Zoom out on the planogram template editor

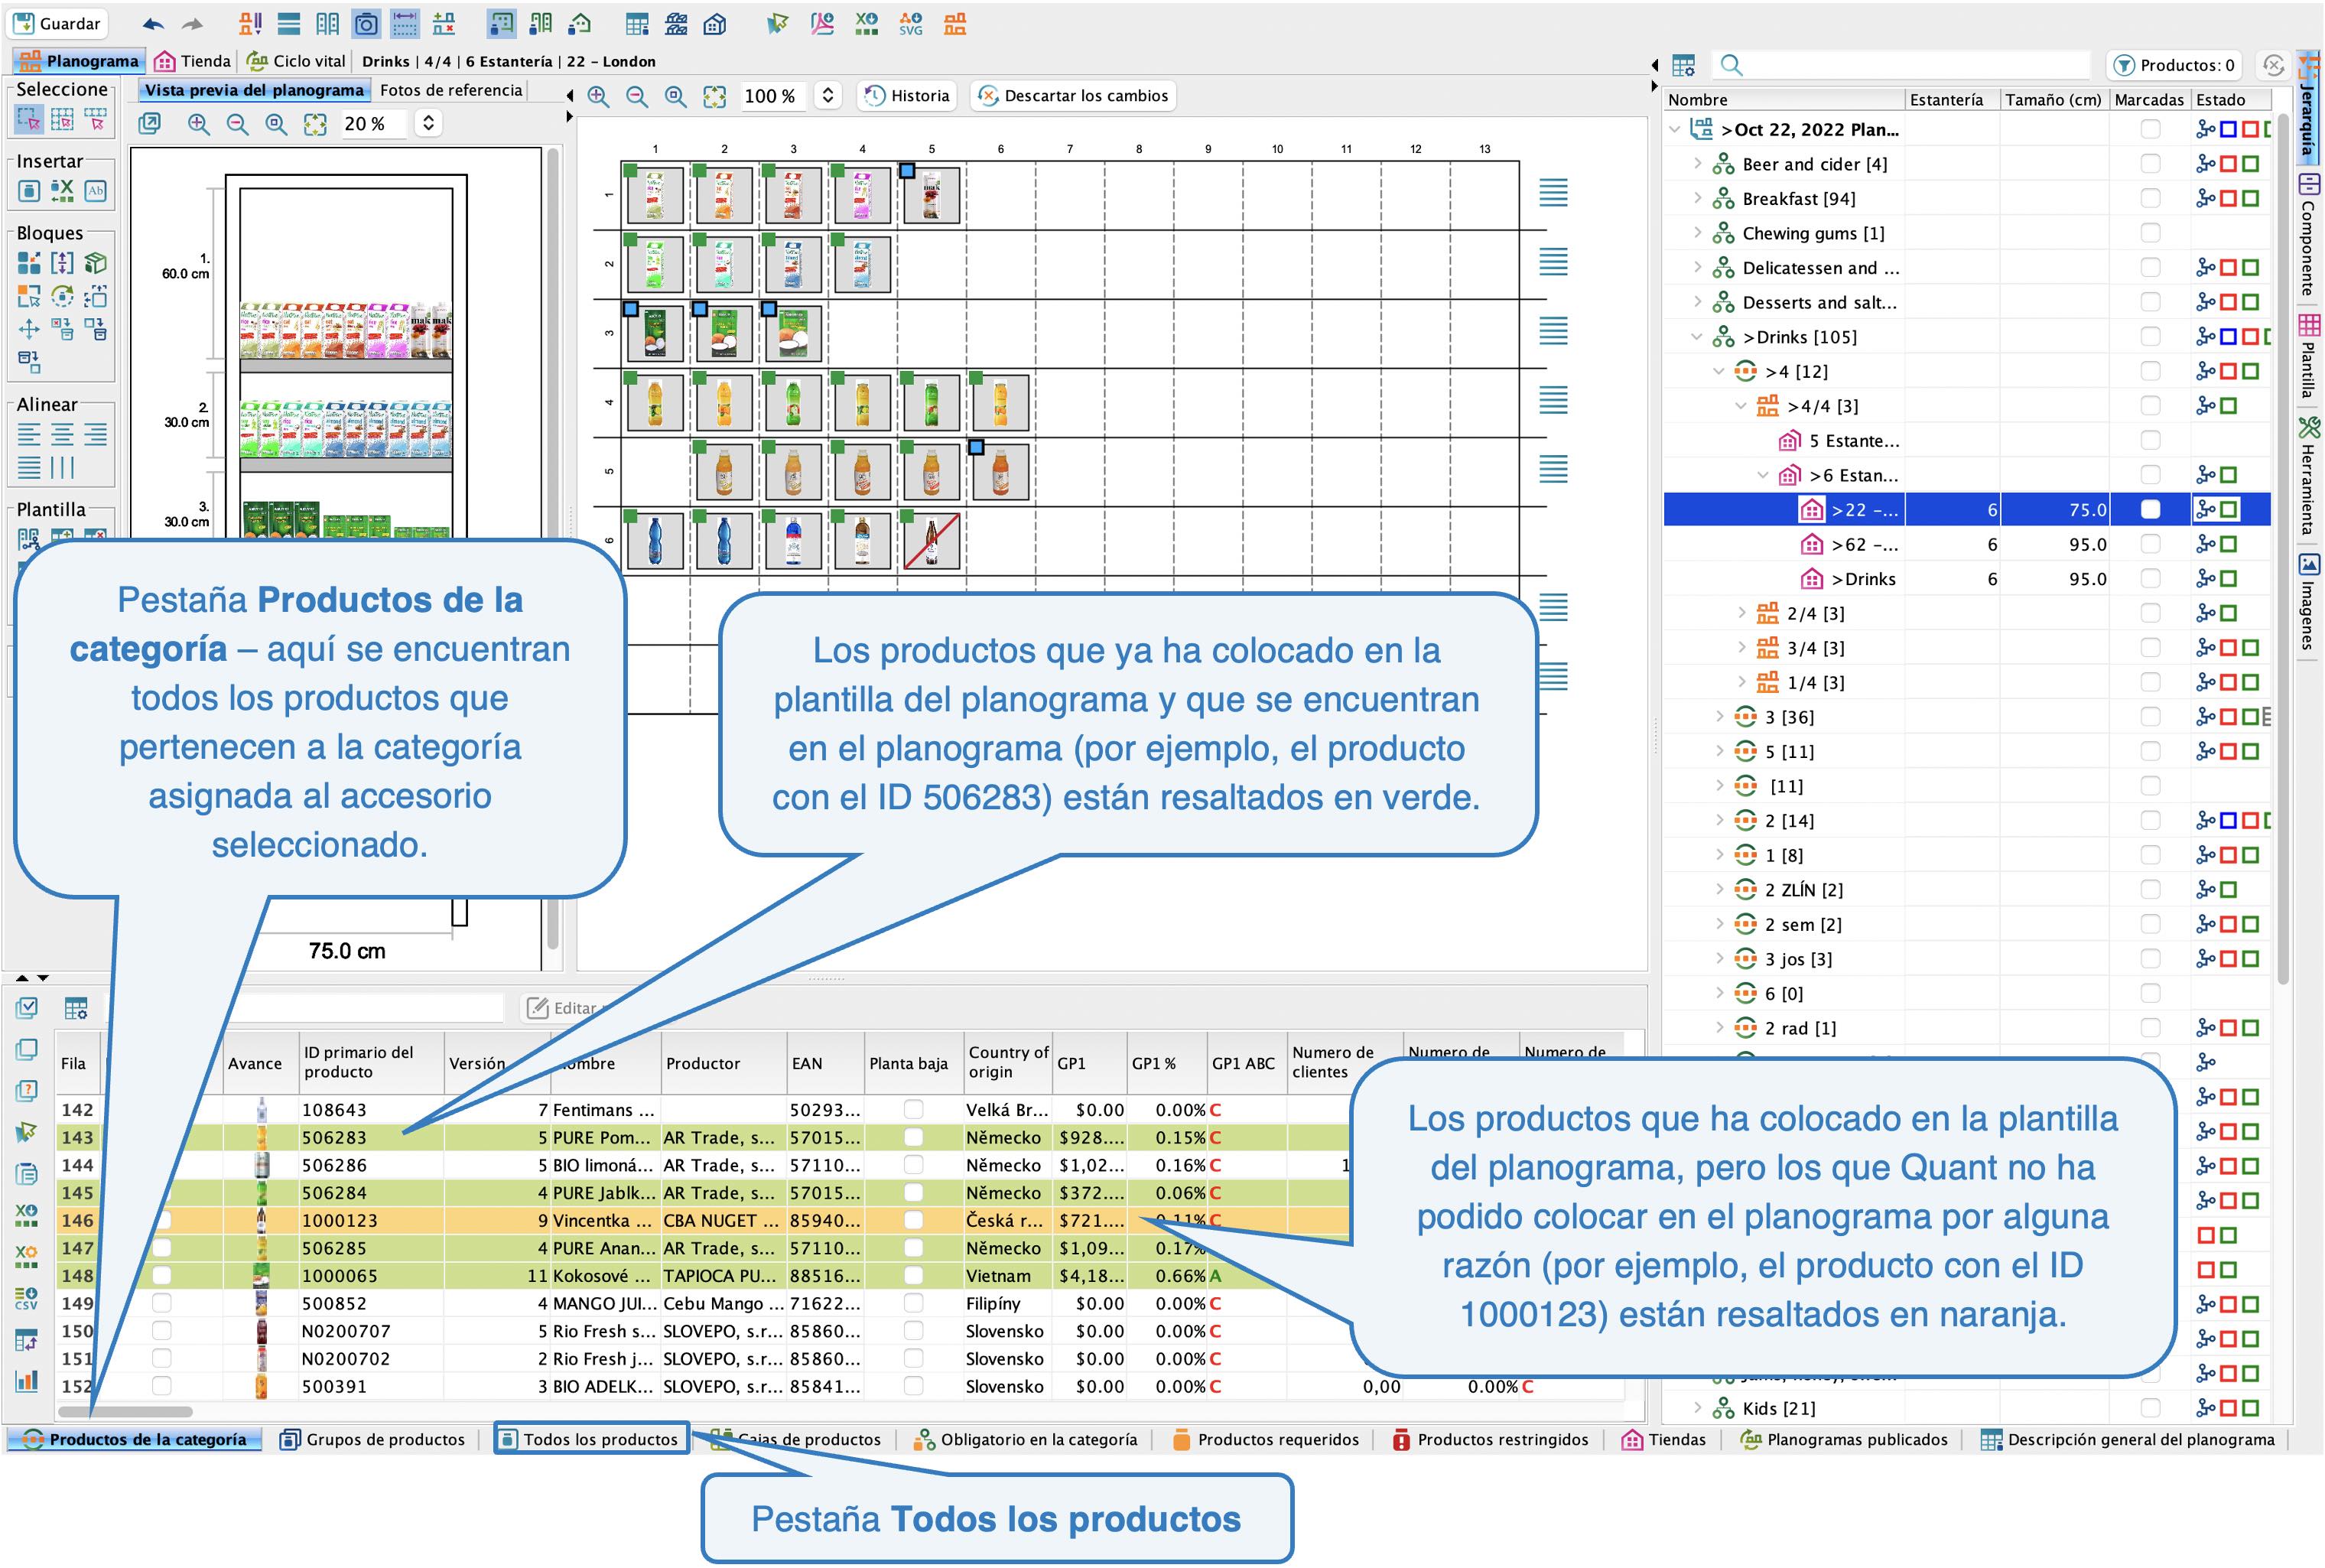(636, 96)
